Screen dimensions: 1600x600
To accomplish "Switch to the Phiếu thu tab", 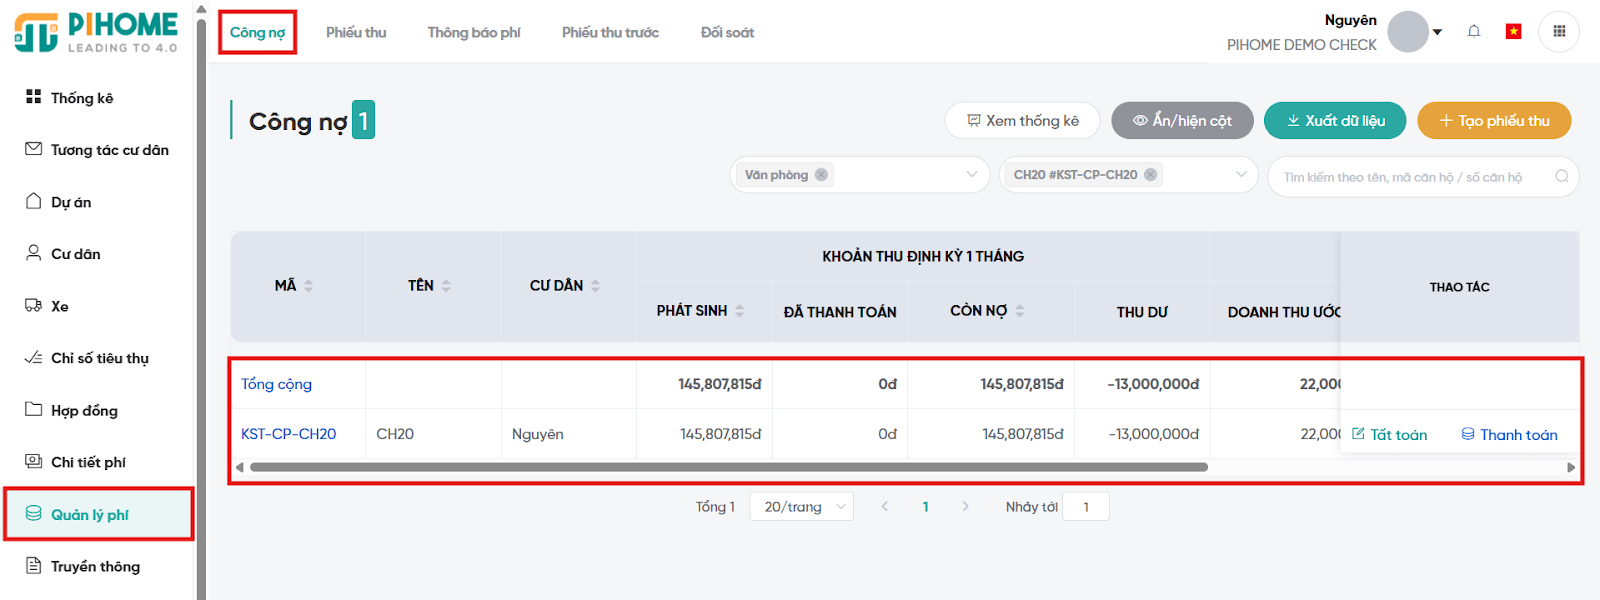I will [x=356, y=33].
